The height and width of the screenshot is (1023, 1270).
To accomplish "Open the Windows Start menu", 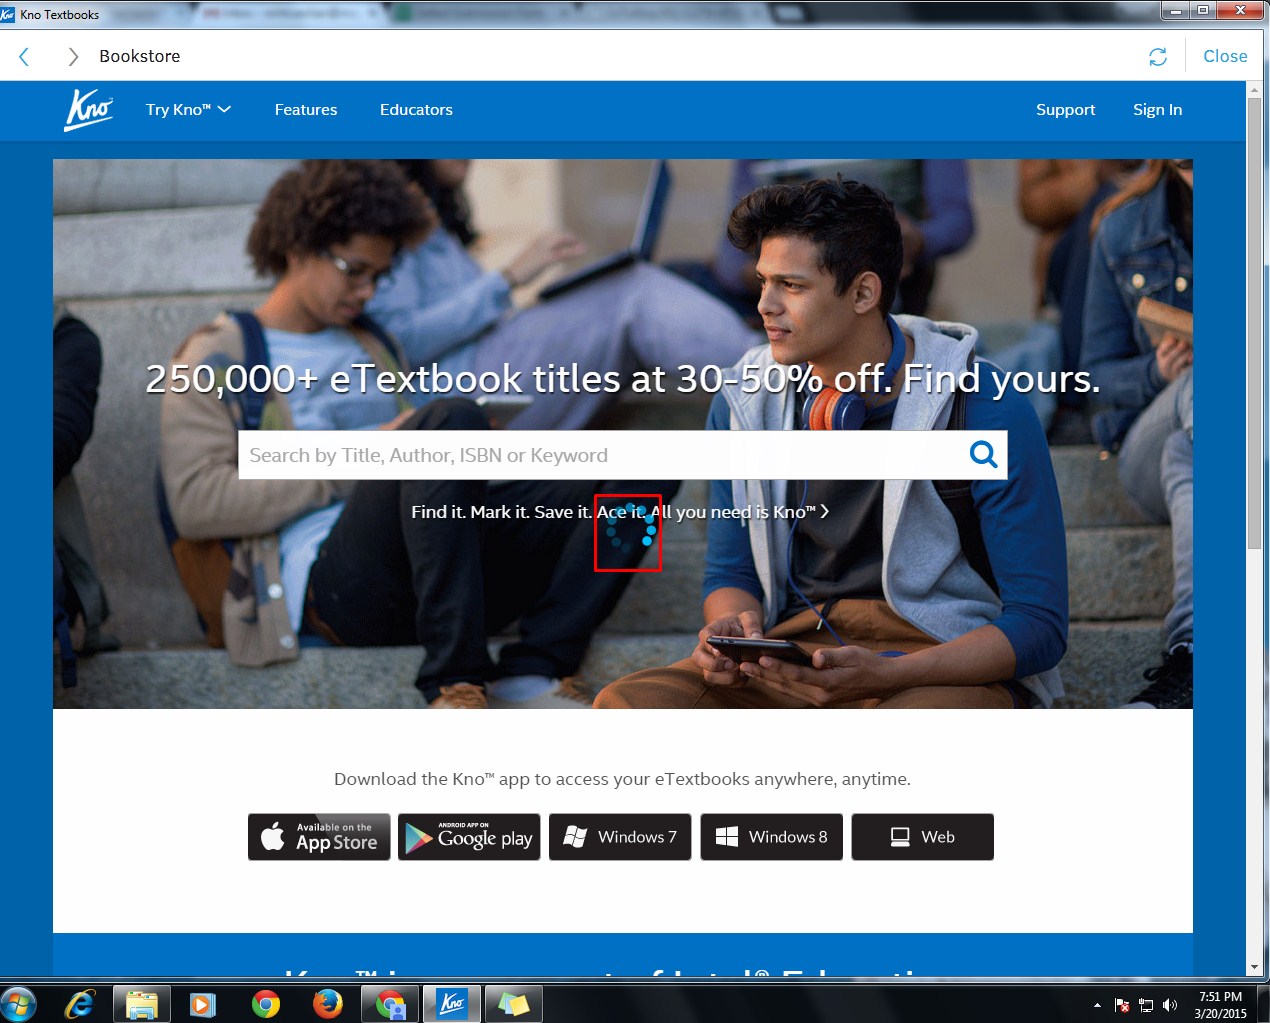I will [19, 1003].
